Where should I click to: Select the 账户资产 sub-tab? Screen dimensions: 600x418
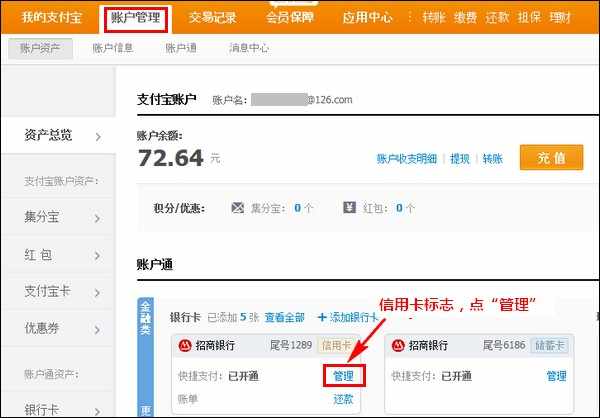(40, 49)
